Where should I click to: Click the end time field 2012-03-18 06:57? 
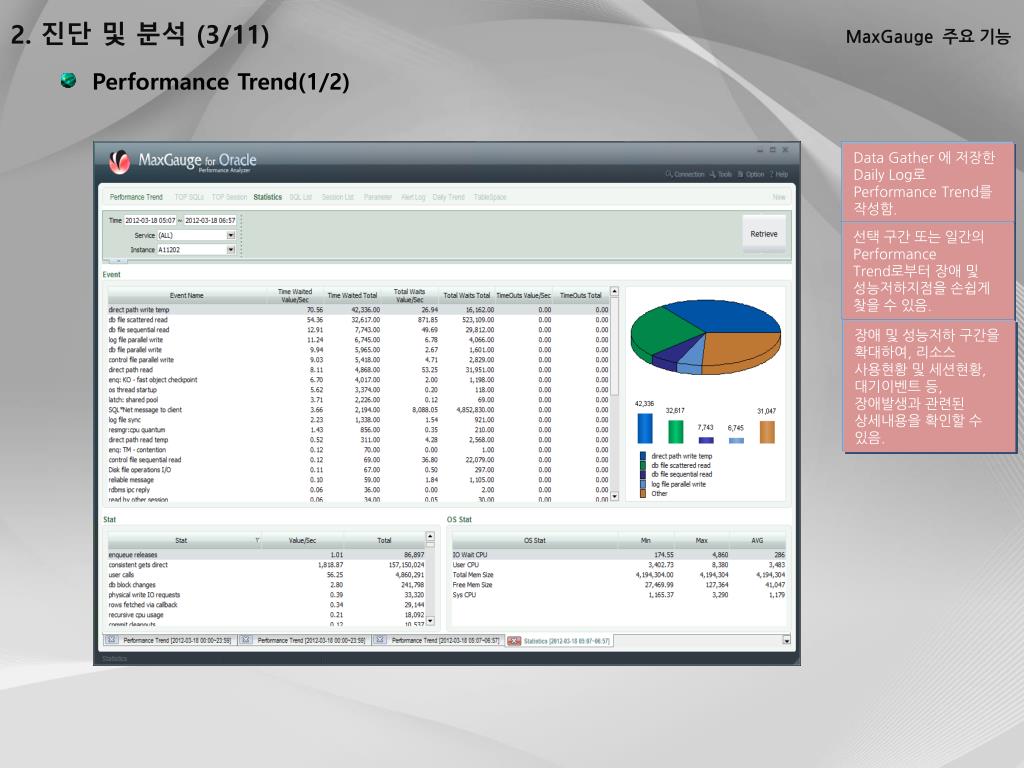pyautogui.click(x=210, y=221)
